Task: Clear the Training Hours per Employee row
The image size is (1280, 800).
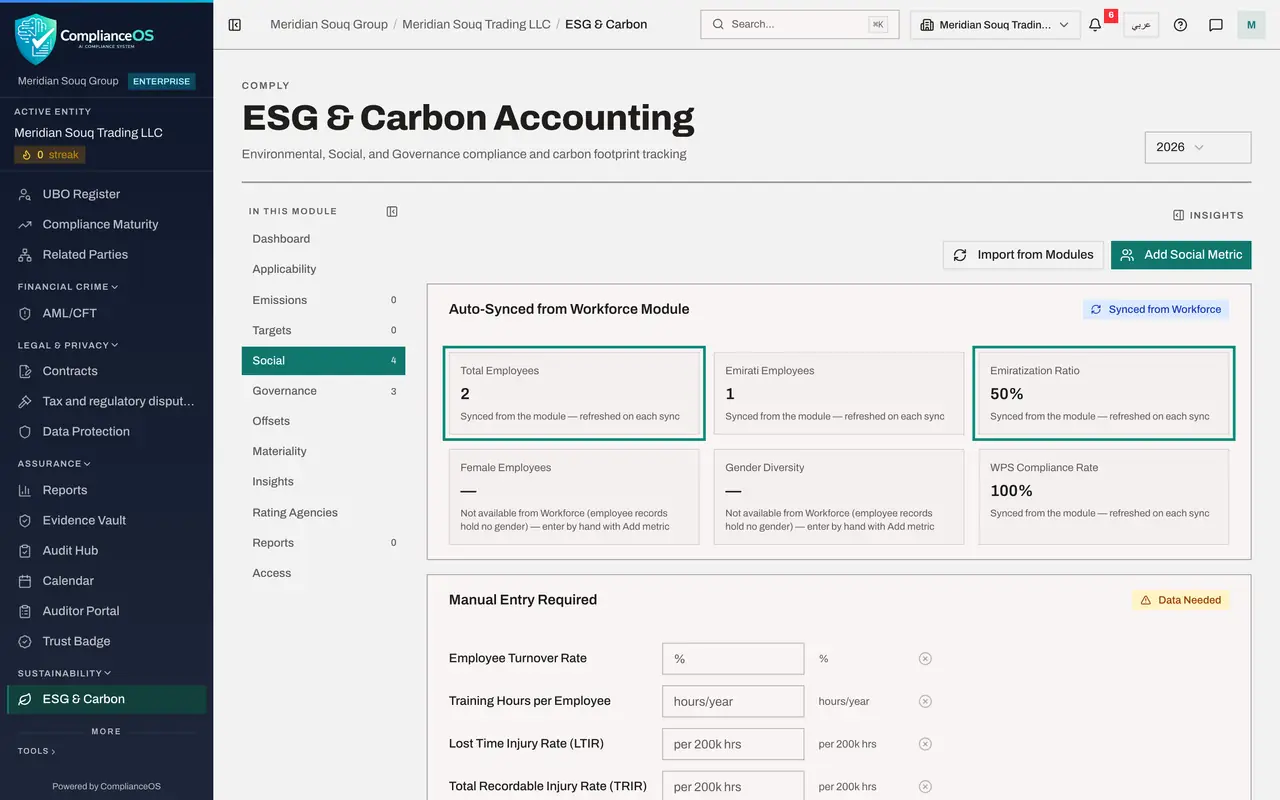Action: [x=925, y=701]
